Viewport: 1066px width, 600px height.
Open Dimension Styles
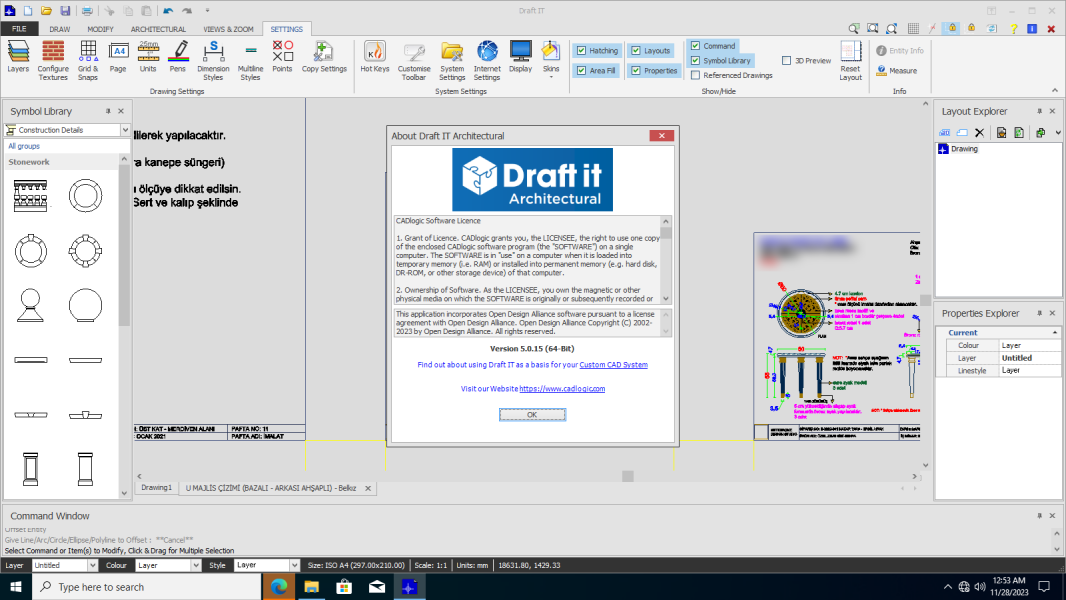pyautogui.click(x=213, y=60)
